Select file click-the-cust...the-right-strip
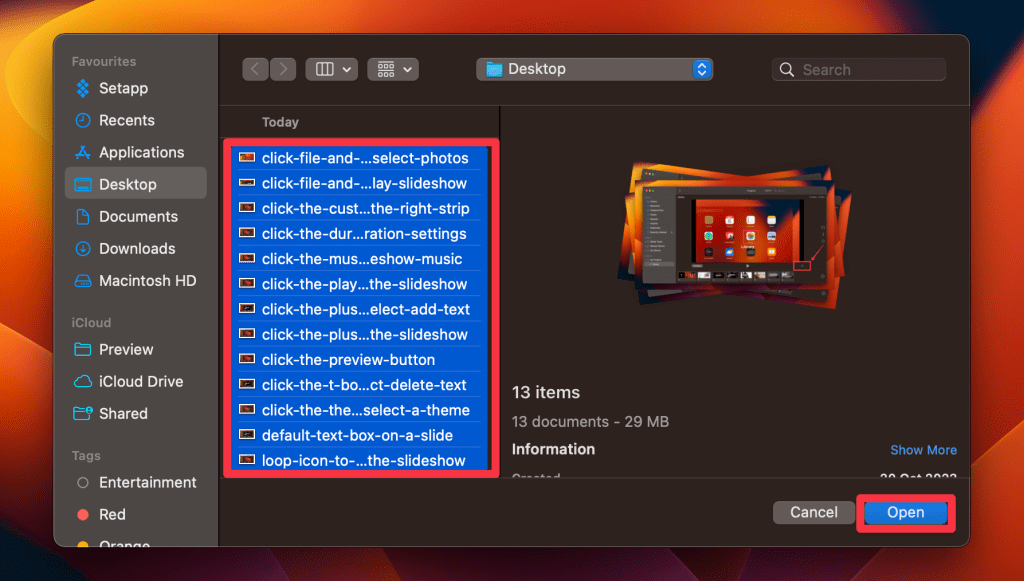This screenshot has width=1024, height=581. tap(359, 208)
